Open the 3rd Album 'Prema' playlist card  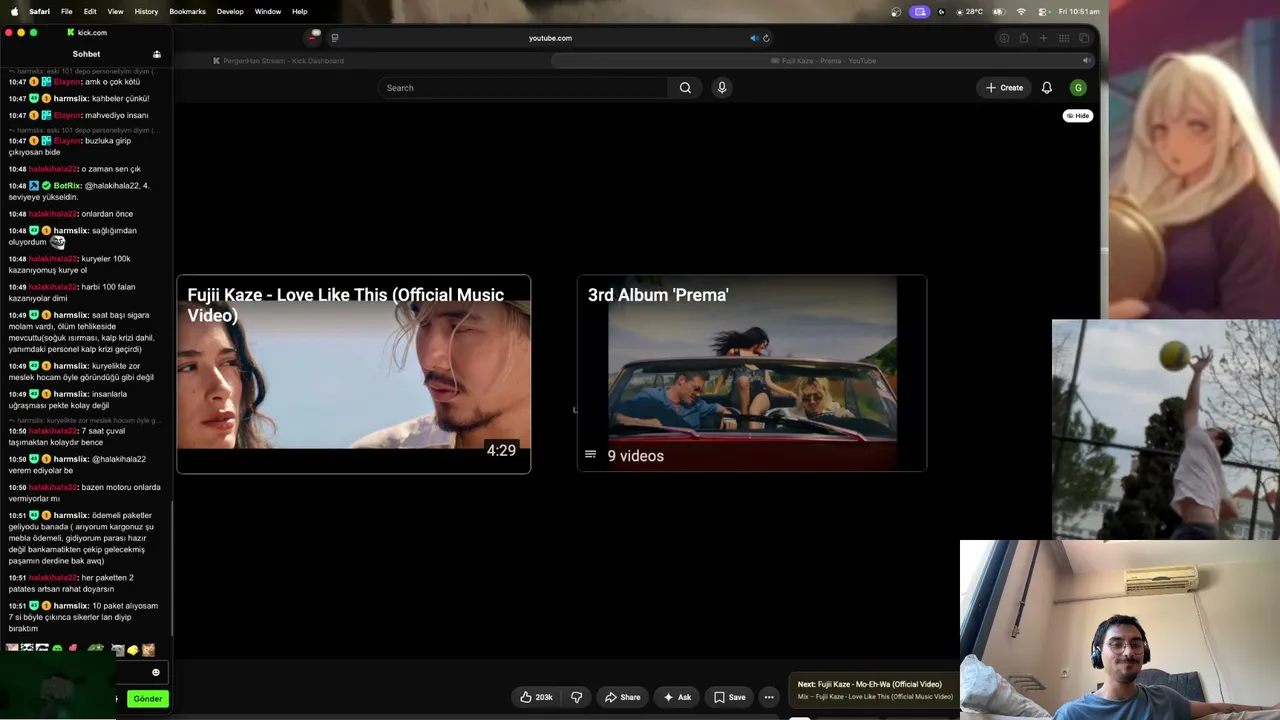752,374
